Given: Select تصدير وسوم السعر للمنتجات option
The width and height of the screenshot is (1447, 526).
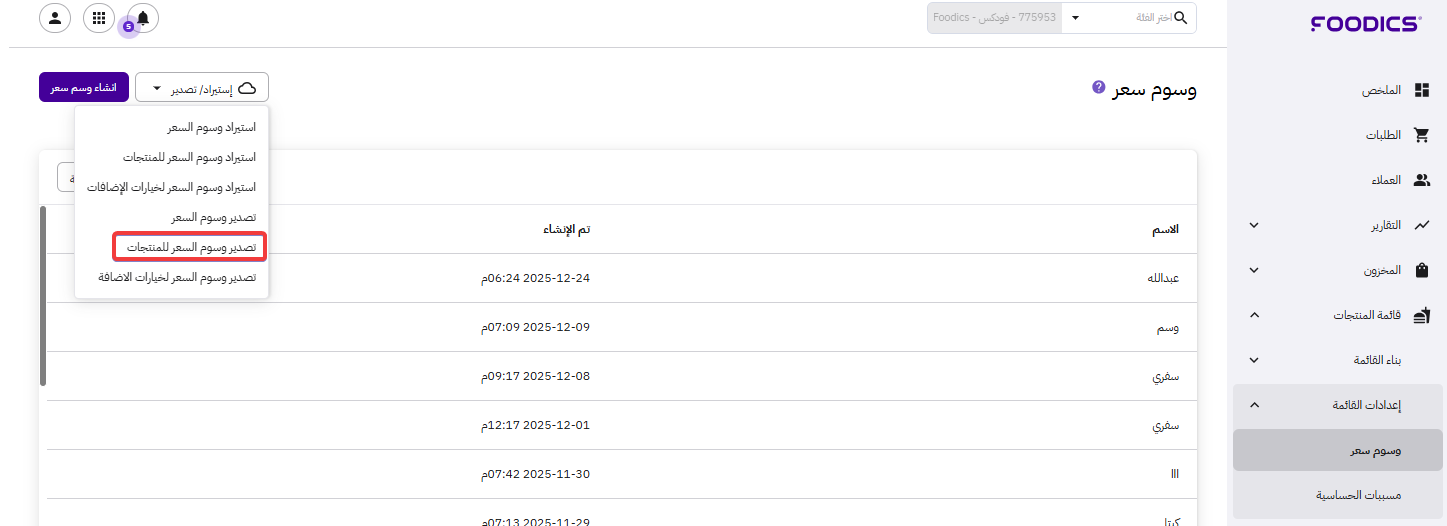Looking at the screenshot, I should click(190, 247).
